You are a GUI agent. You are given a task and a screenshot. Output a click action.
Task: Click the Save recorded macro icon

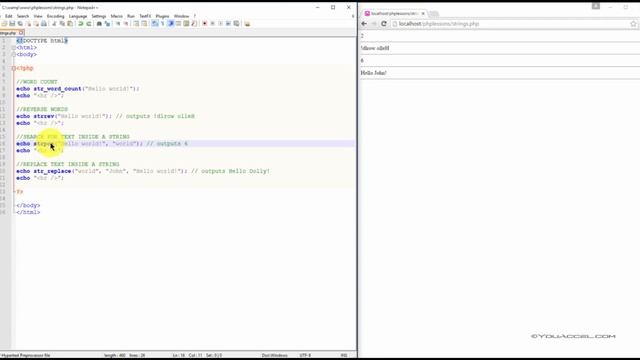tap(236, 24)
